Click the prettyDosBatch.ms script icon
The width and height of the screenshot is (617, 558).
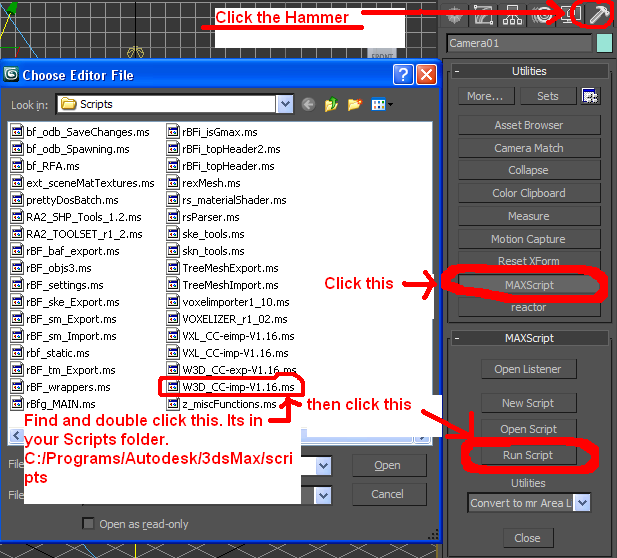click(17, 200)
